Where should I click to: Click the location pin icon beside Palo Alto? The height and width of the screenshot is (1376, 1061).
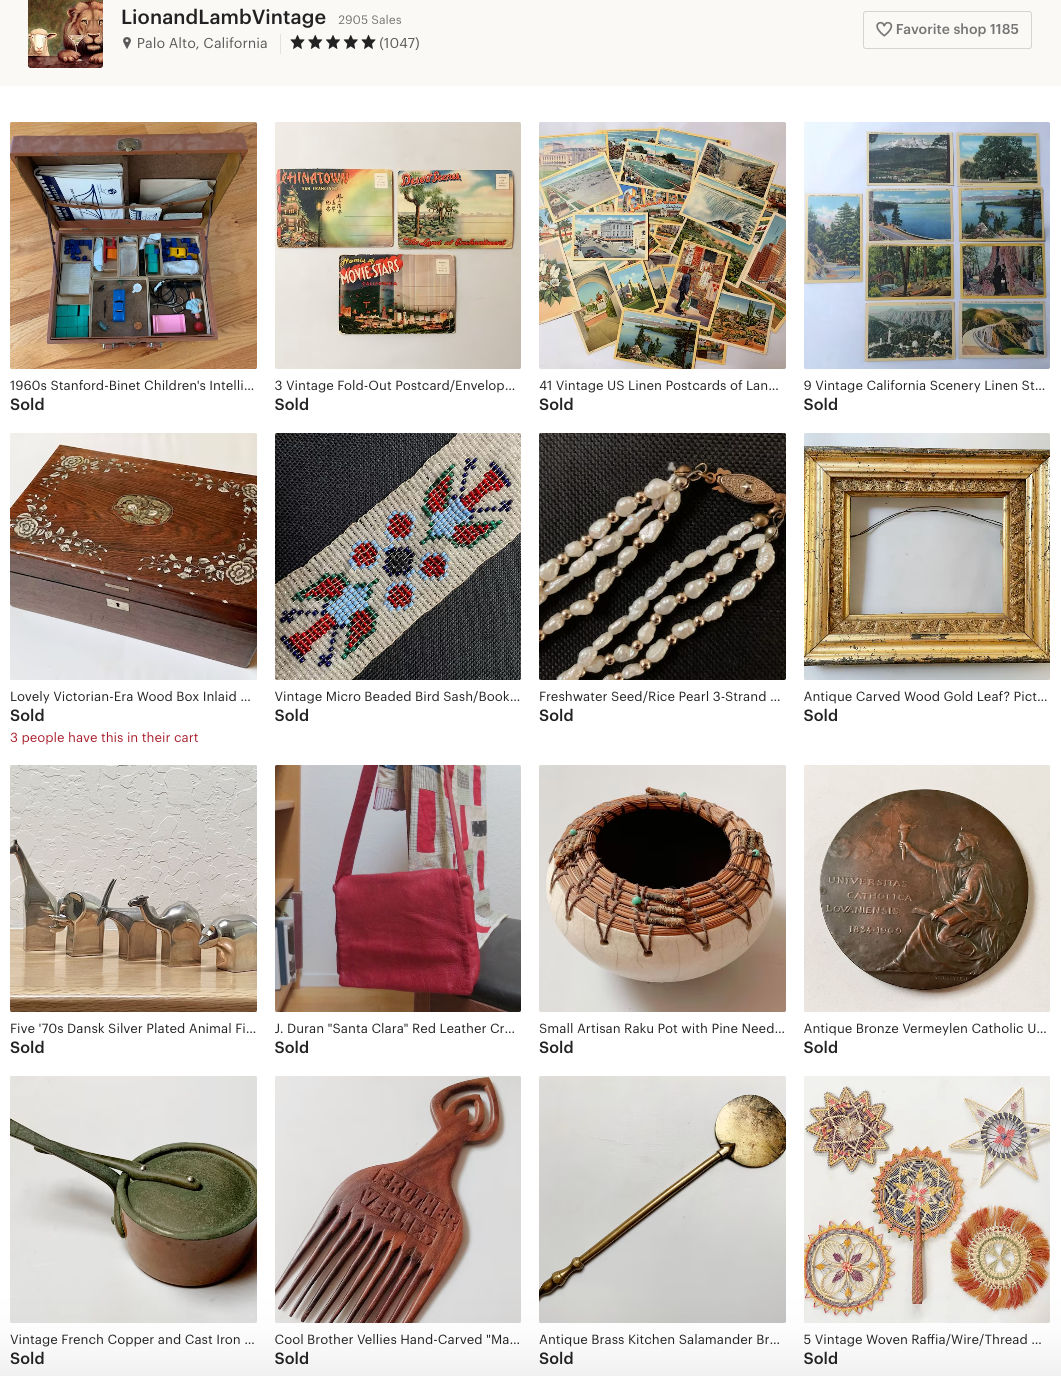(127, 43)
